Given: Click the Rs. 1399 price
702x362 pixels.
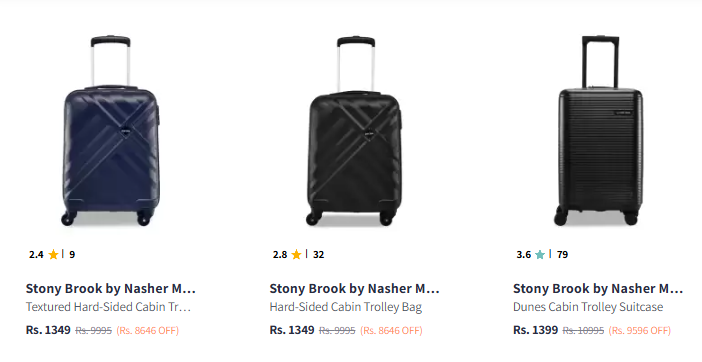Looking at the screenshot, I should pos(535,330).
